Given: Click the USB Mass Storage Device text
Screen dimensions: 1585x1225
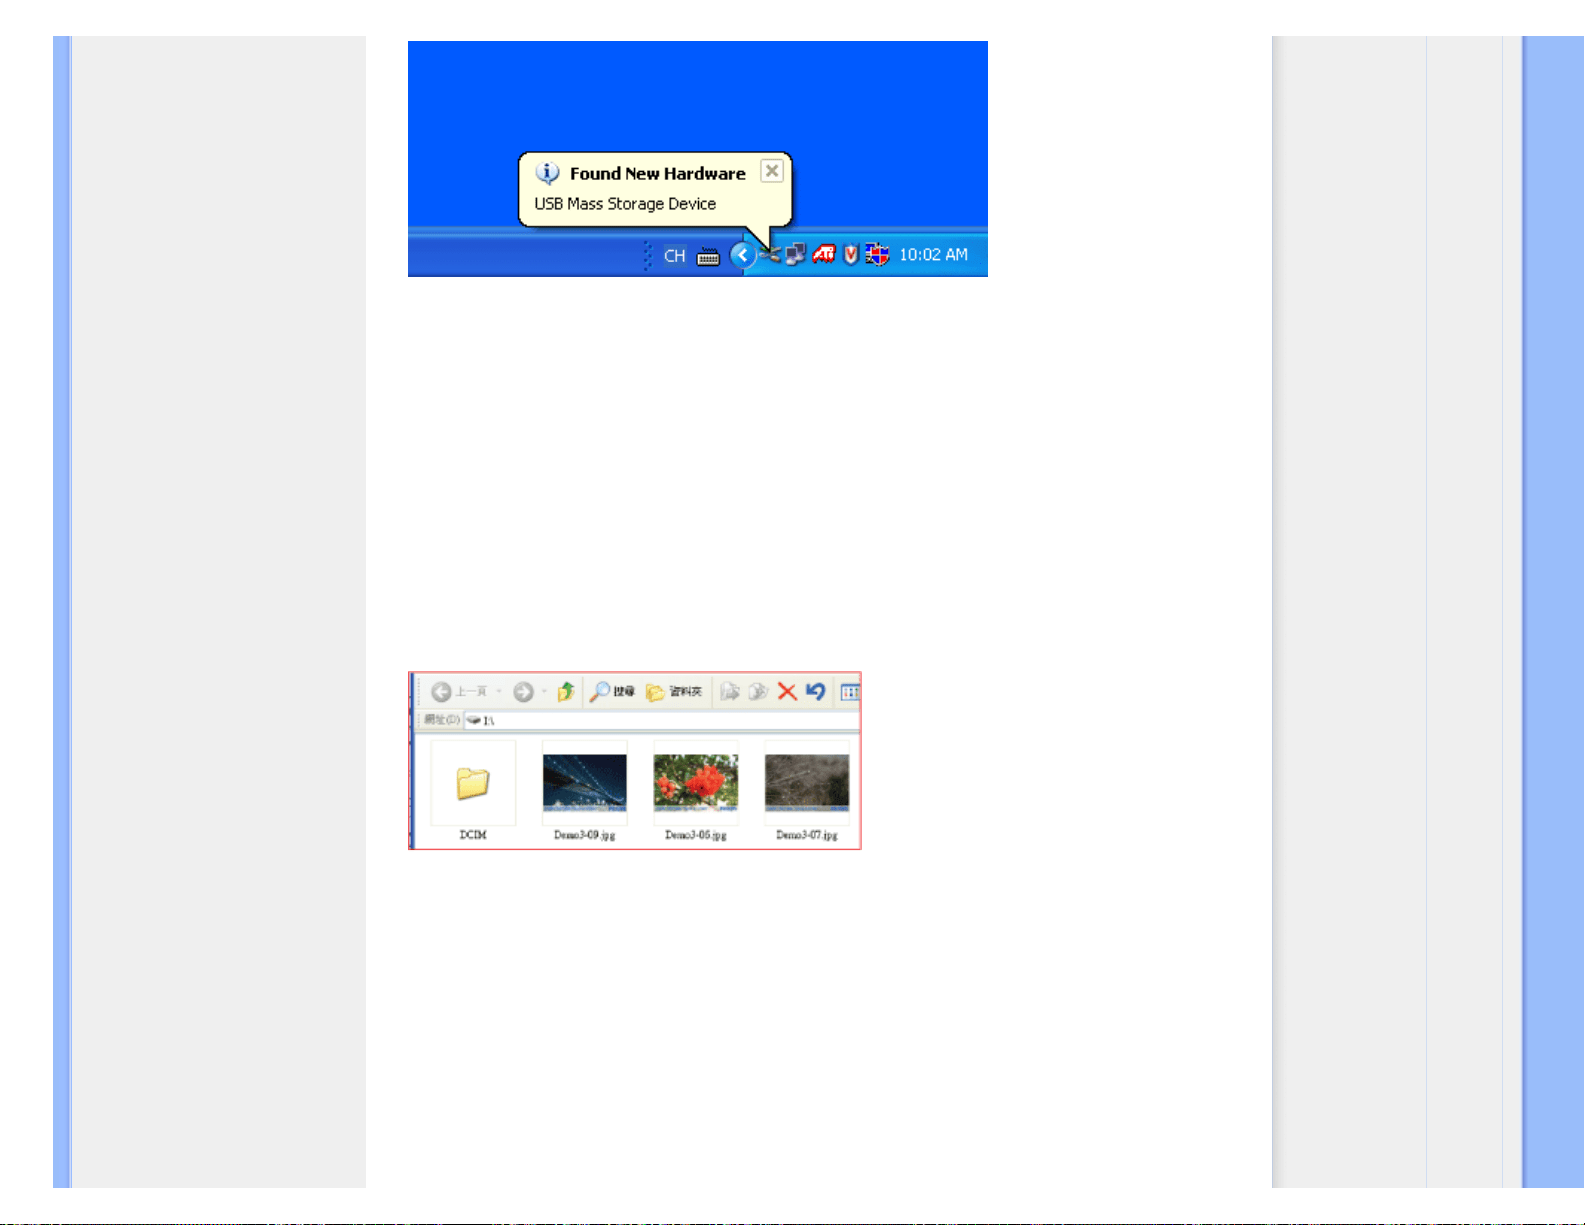Looking at the screenshot, I should point(625,204).
